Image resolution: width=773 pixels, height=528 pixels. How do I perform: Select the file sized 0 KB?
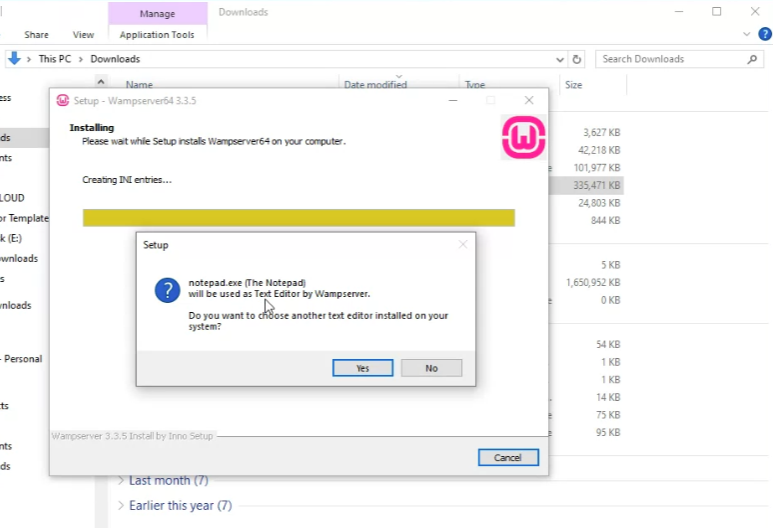610,300
